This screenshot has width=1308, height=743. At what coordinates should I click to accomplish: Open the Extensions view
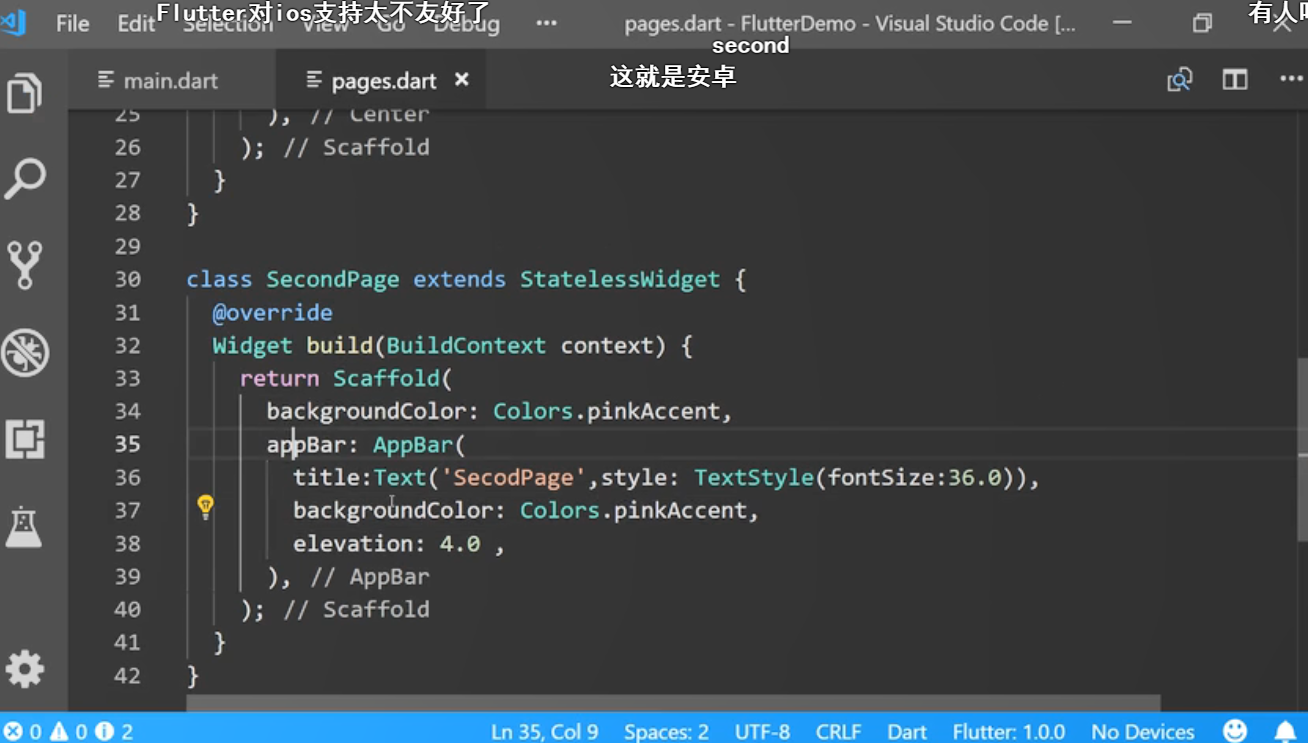click(x=25, y=439)
